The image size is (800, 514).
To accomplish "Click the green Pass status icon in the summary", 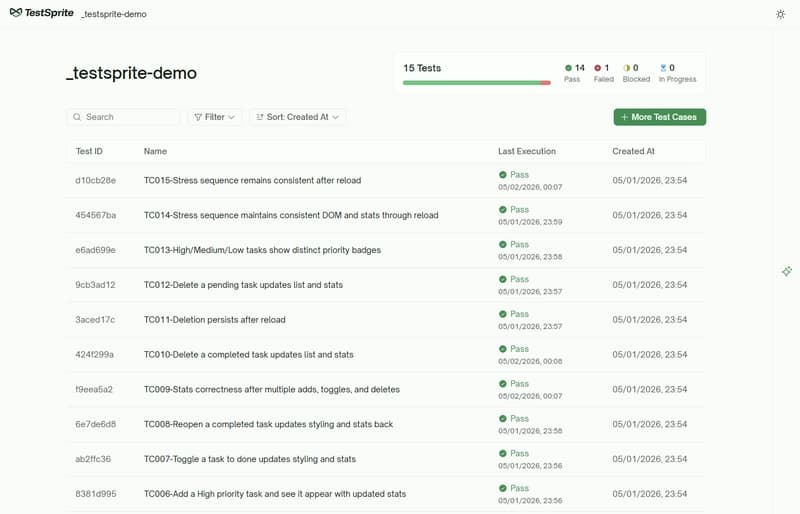I will tap(568, 68).
